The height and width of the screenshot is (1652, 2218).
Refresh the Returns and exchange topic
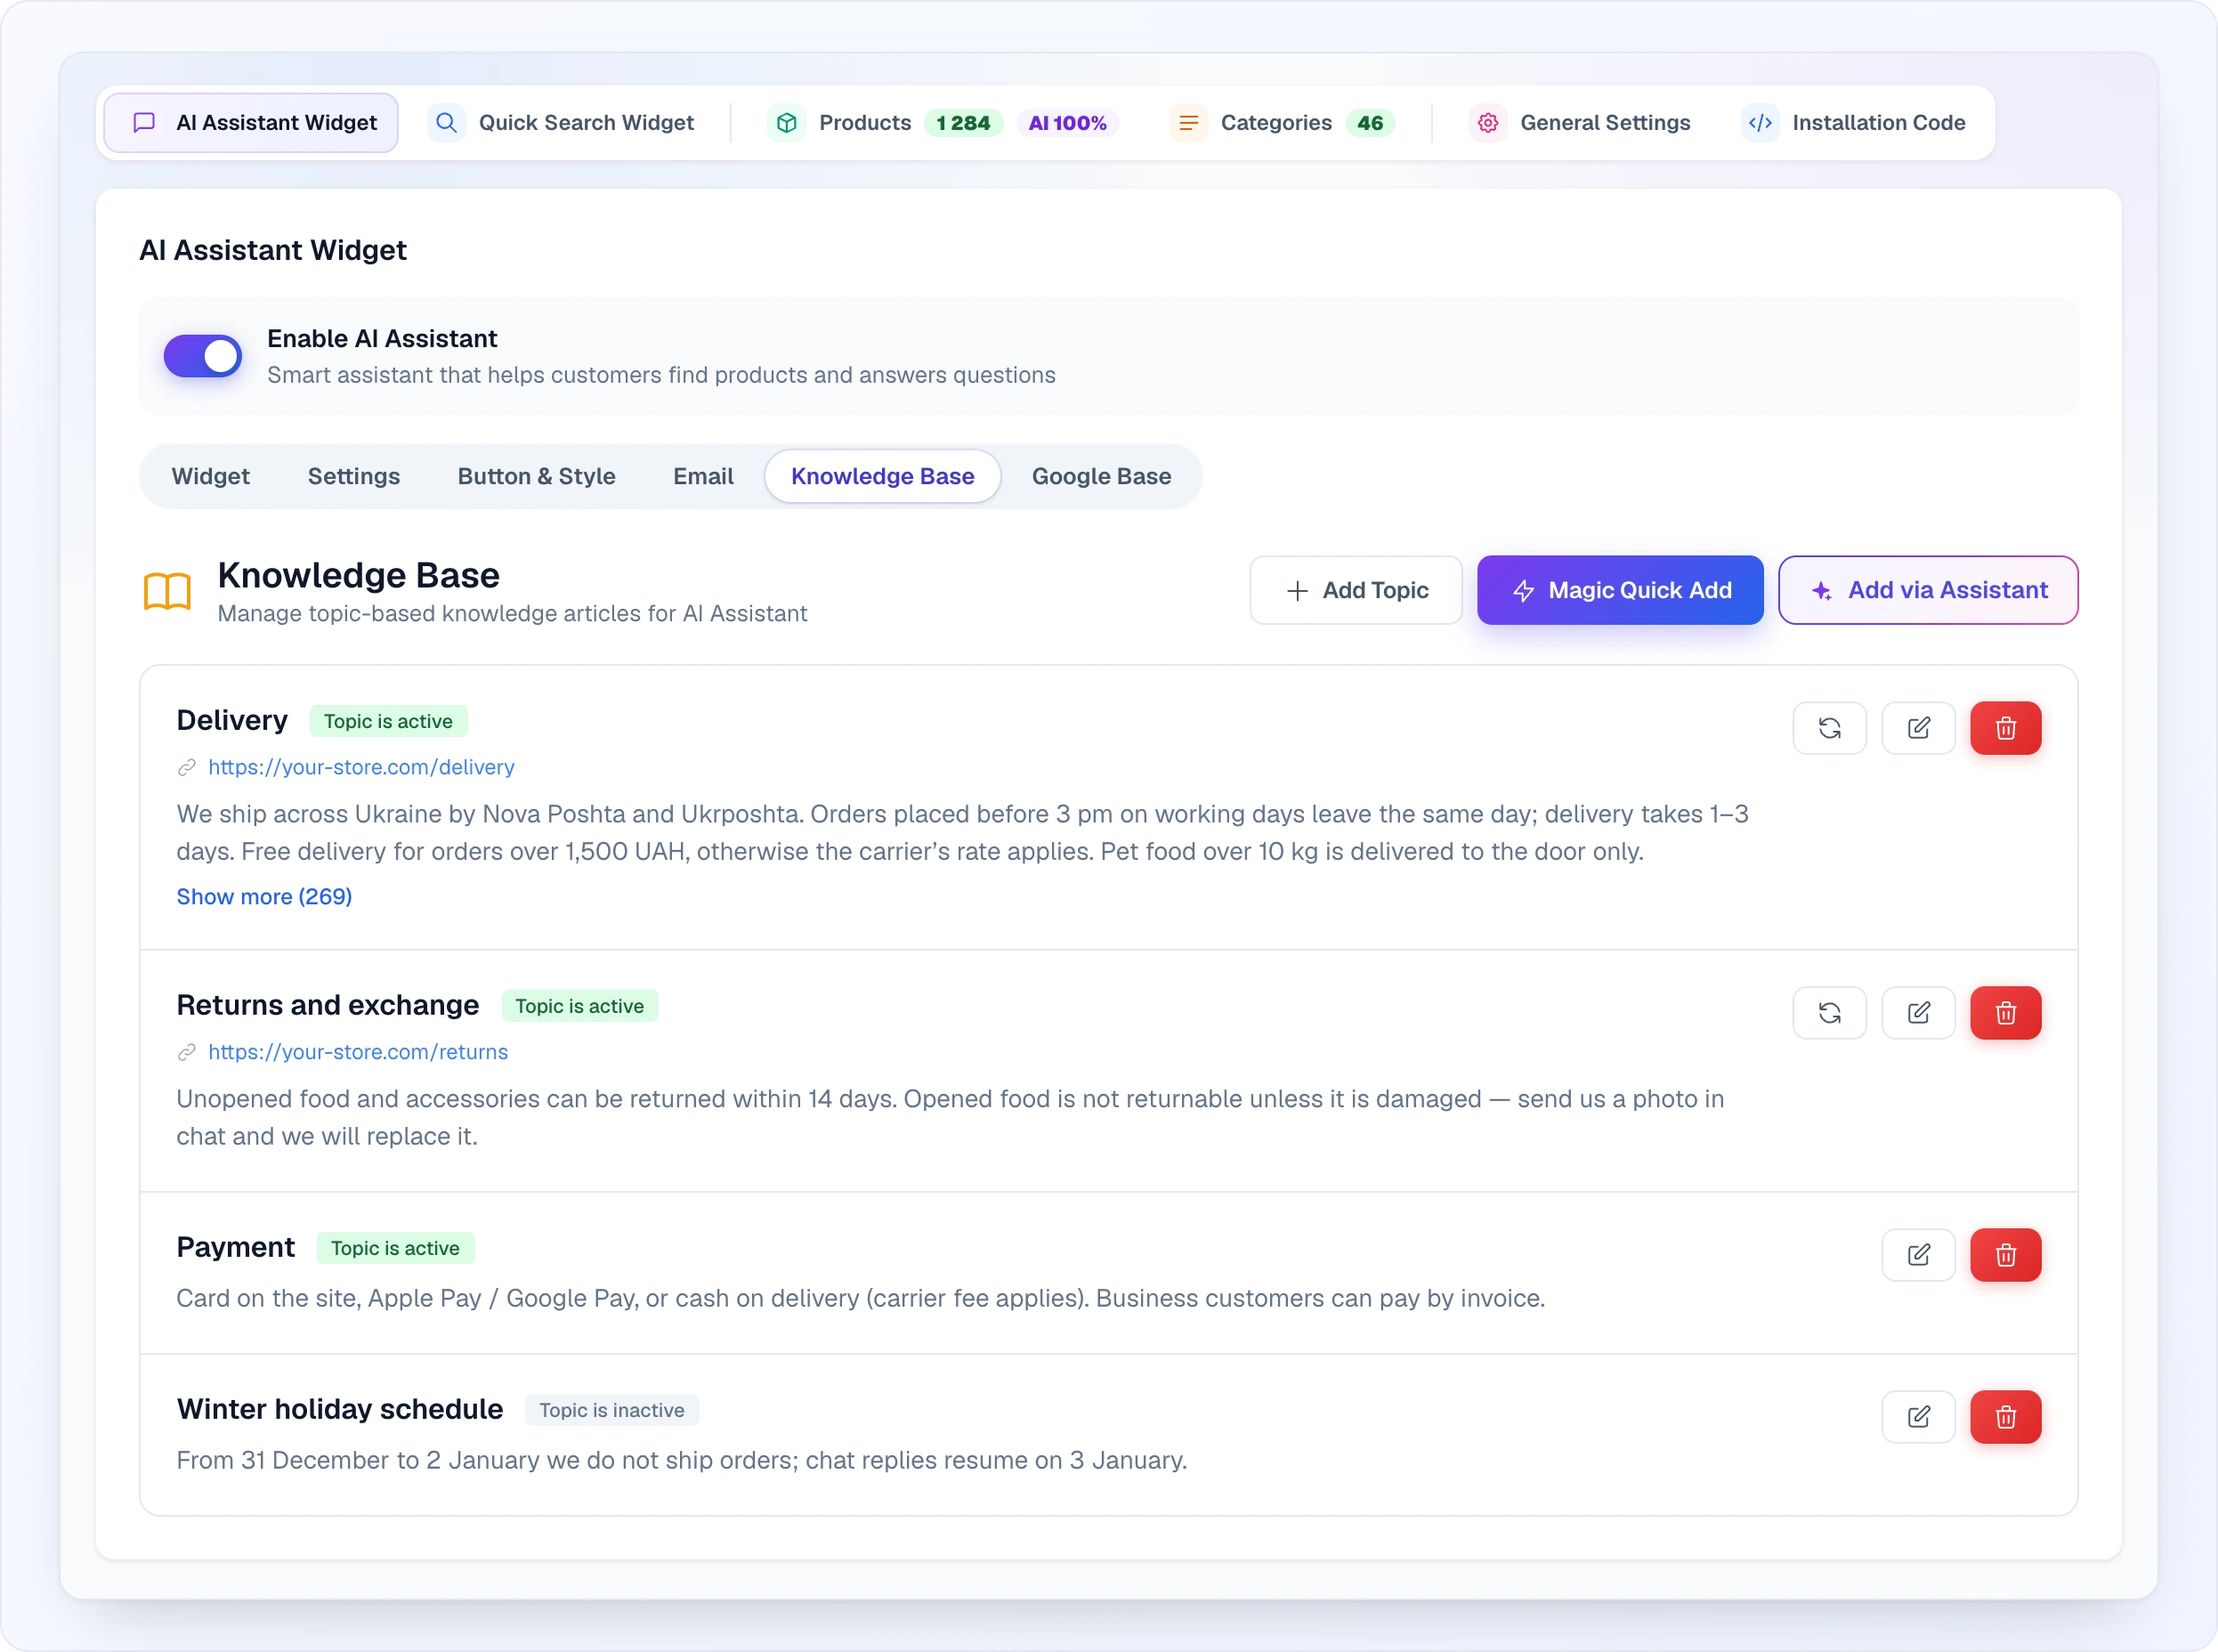coord(1829,1013)
